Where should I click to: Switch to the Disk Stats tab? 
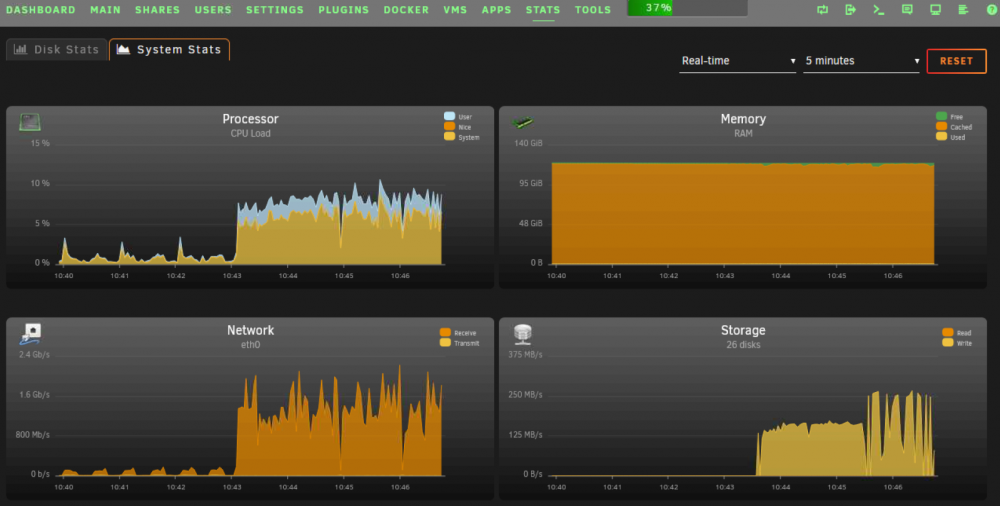tap(57, 49)
